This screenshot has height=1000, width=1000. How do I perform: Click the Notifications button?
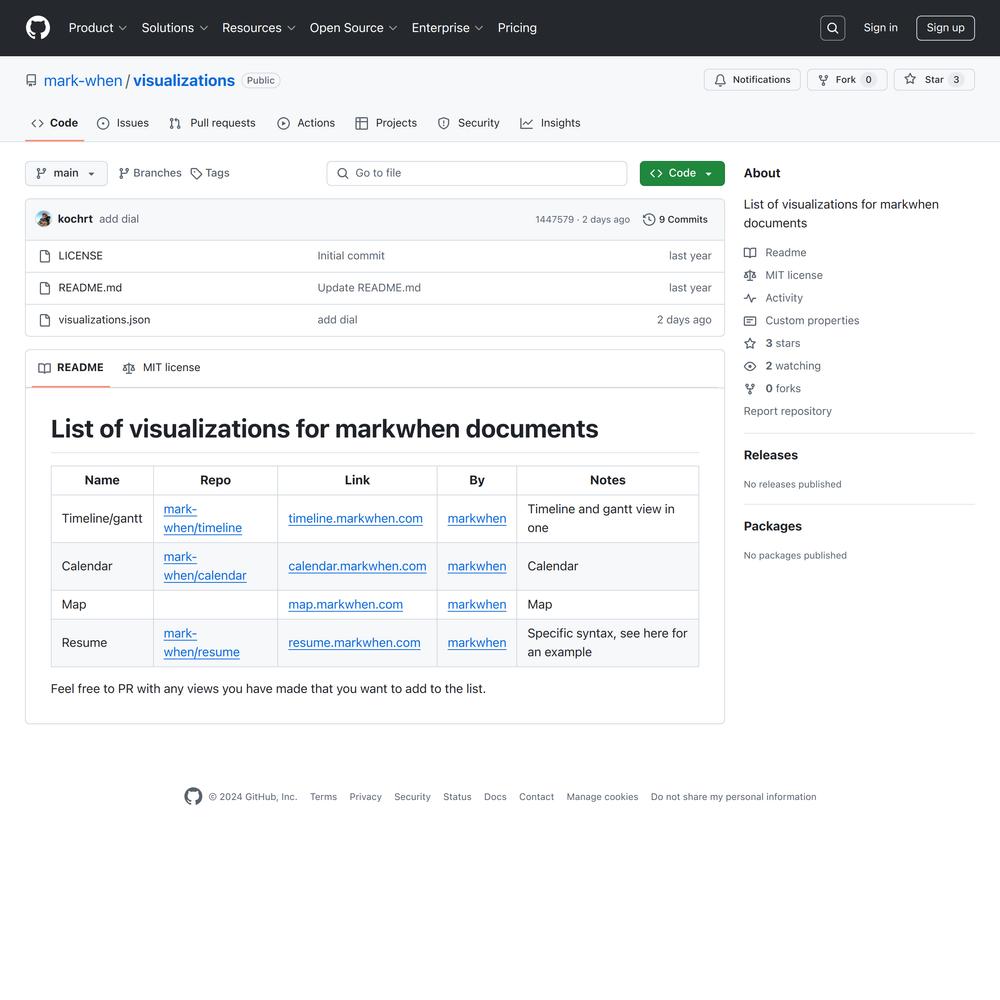click(752, 80)
